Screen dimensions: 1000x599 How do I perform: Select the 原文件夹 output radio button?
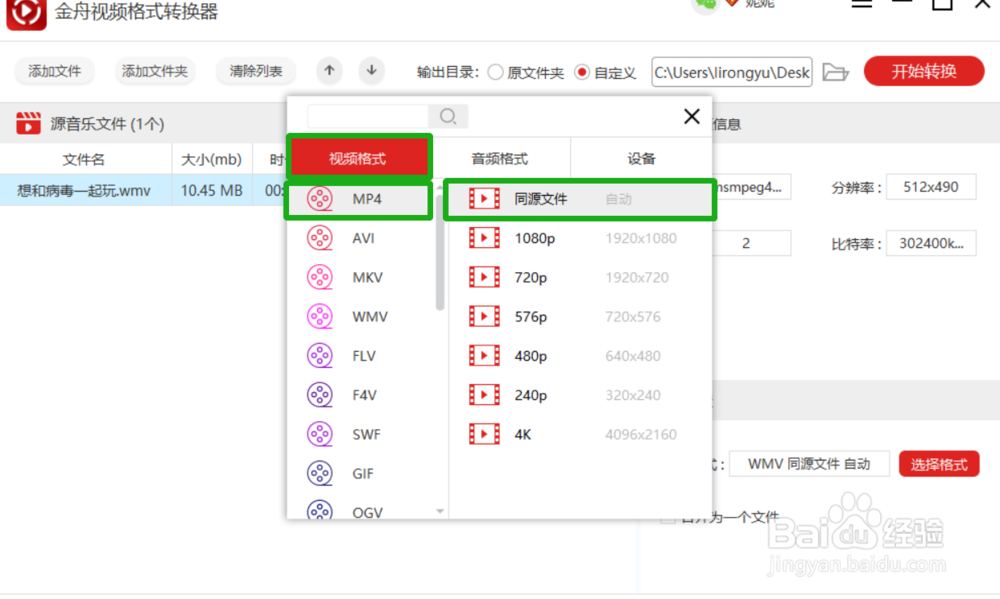496,72
